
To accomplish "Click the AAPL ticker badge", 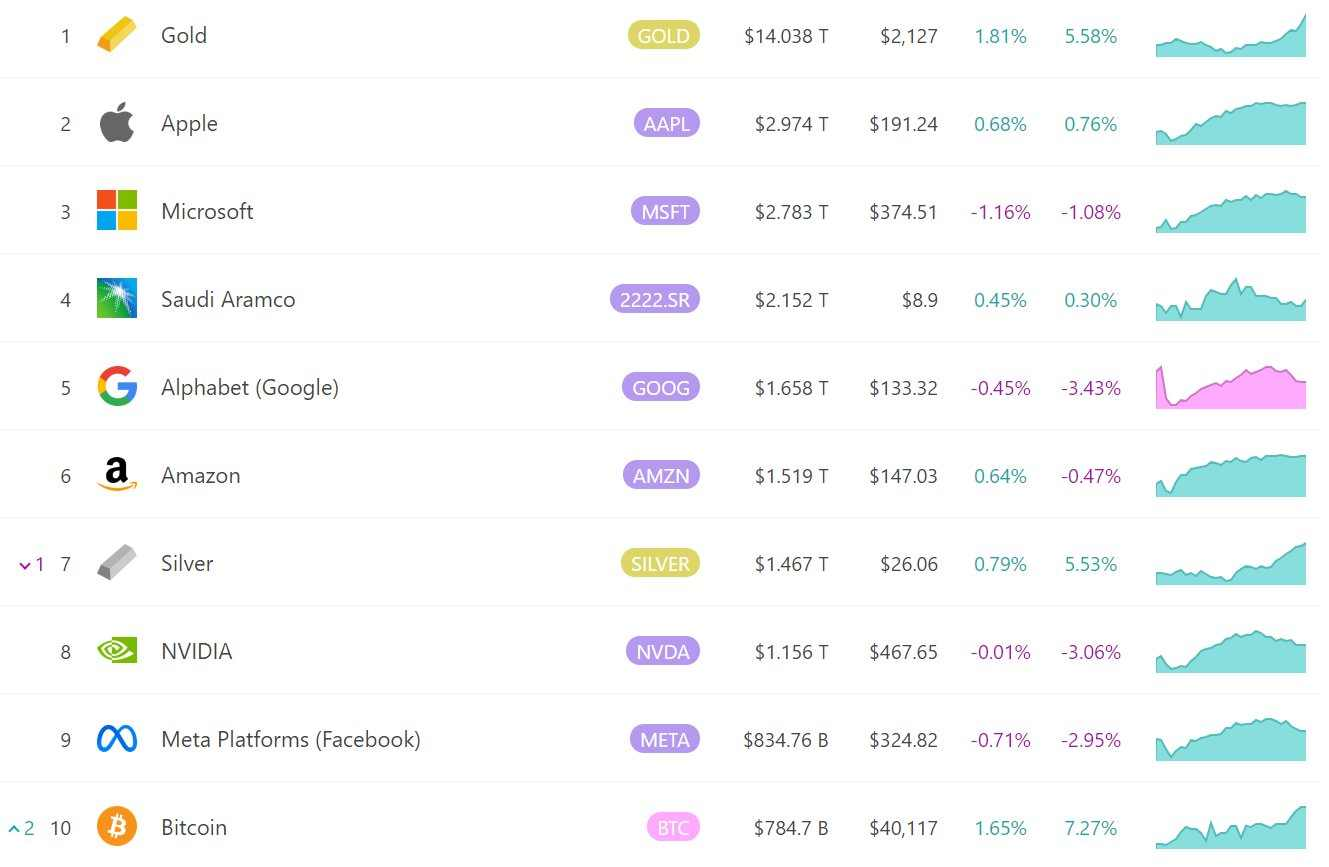I will [x=666, y=124].
